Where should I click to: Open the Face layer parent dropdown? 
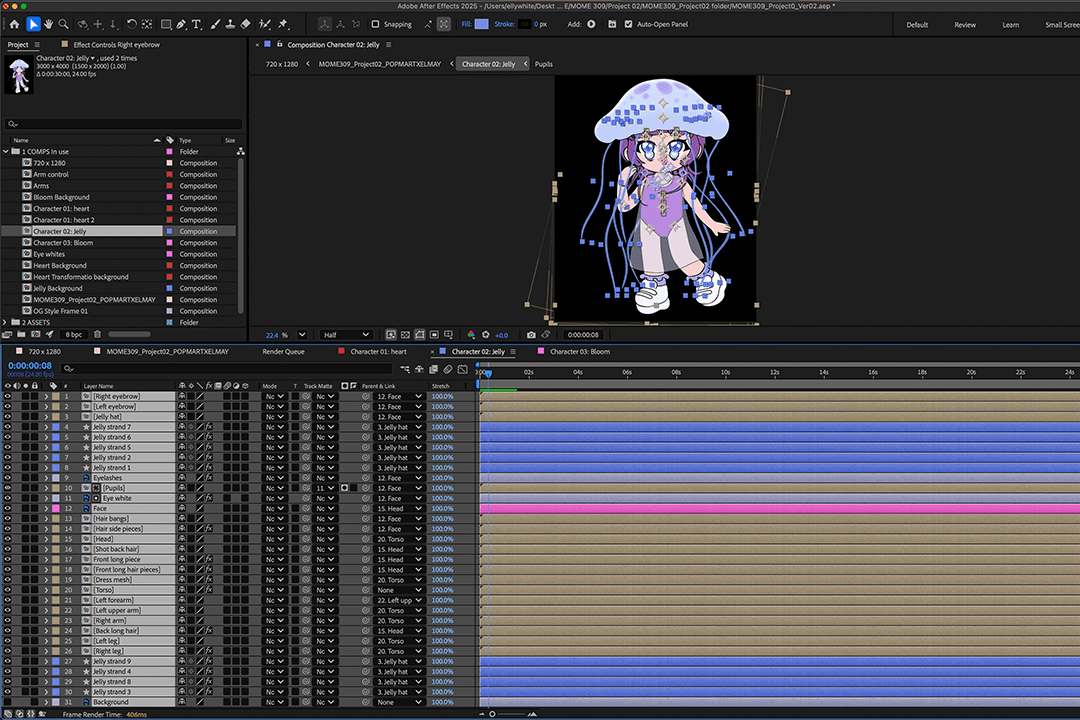[x=399, y=509]
